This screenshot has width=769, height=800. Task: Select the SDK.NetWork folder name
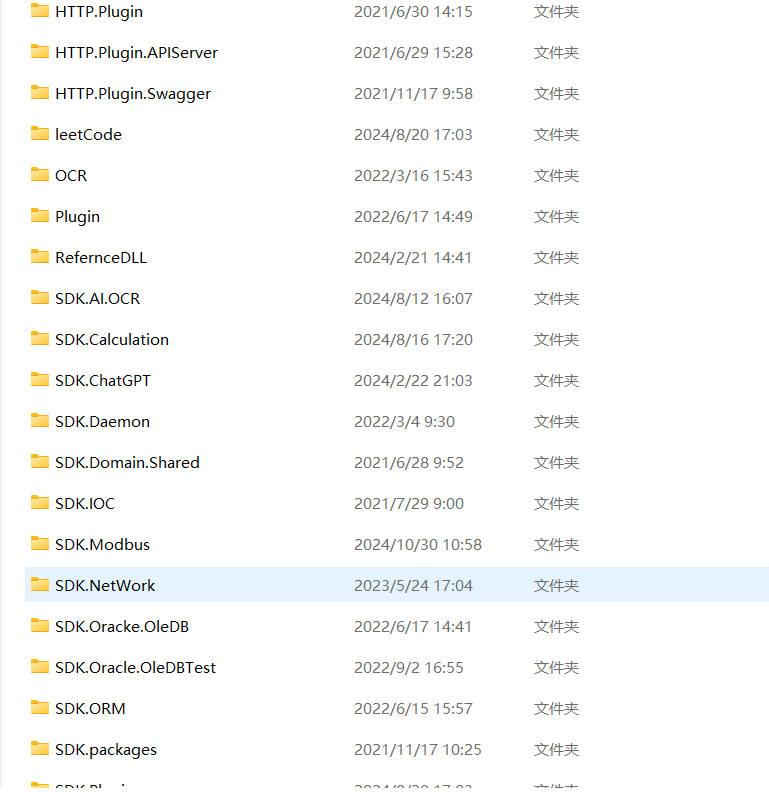pyautogui.click(x=105, y=586)
